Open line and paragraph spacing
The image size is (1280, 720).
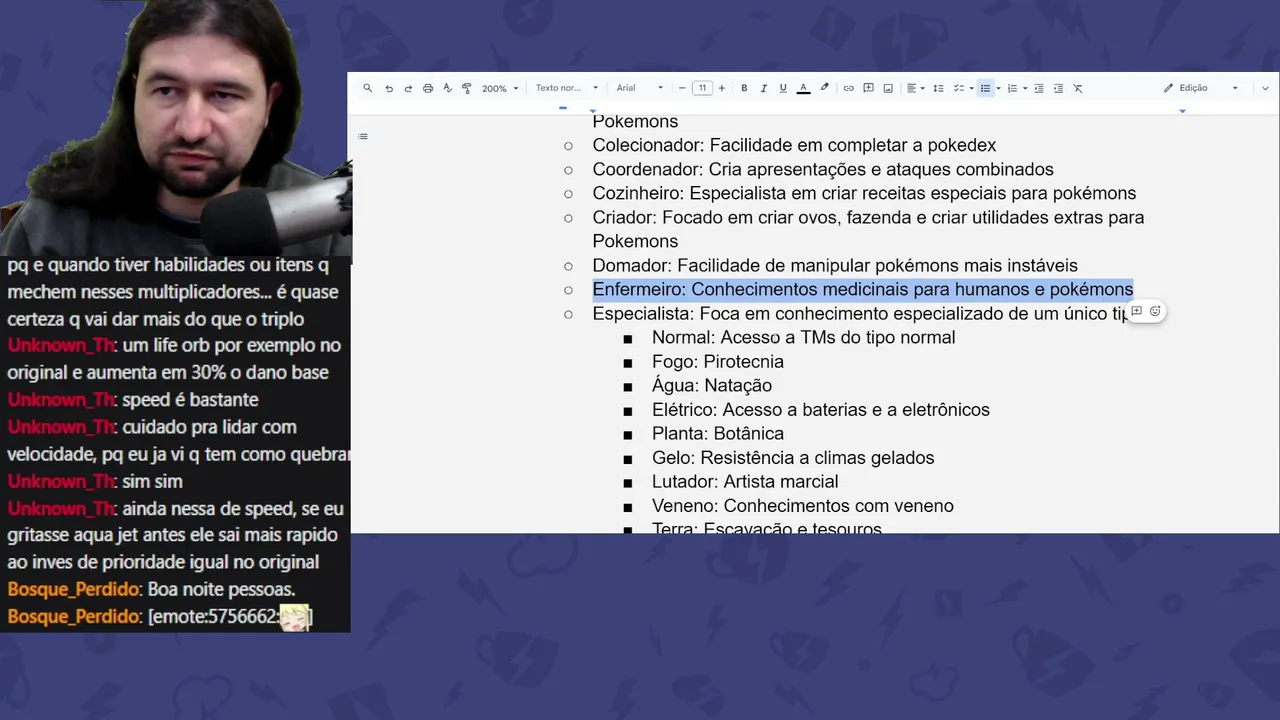tap(938, 88)
